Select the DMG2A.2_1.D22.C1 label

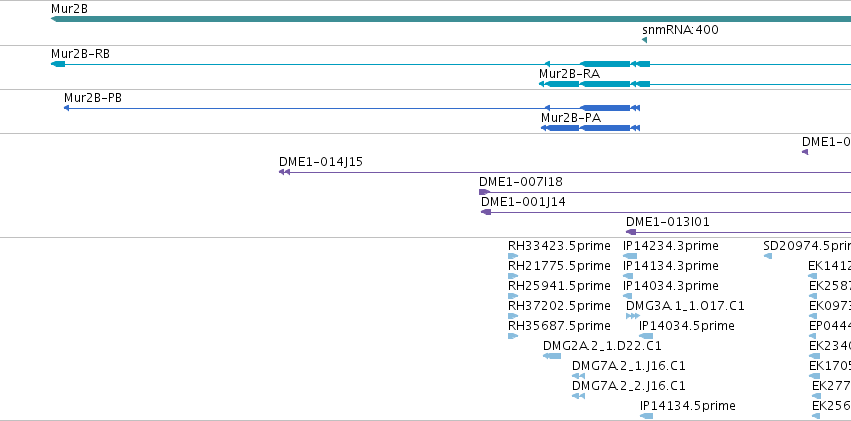602,346
